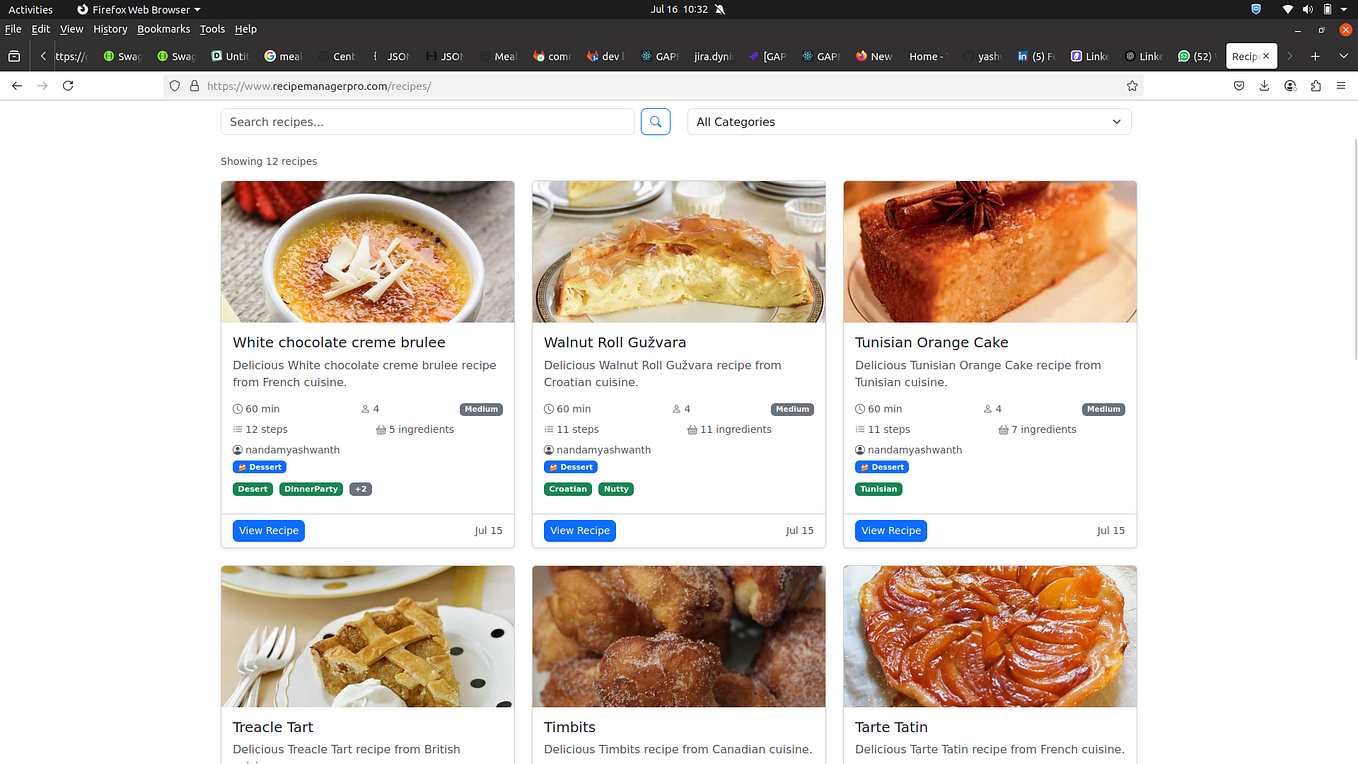Click the battery icon in system tray

1327,9
